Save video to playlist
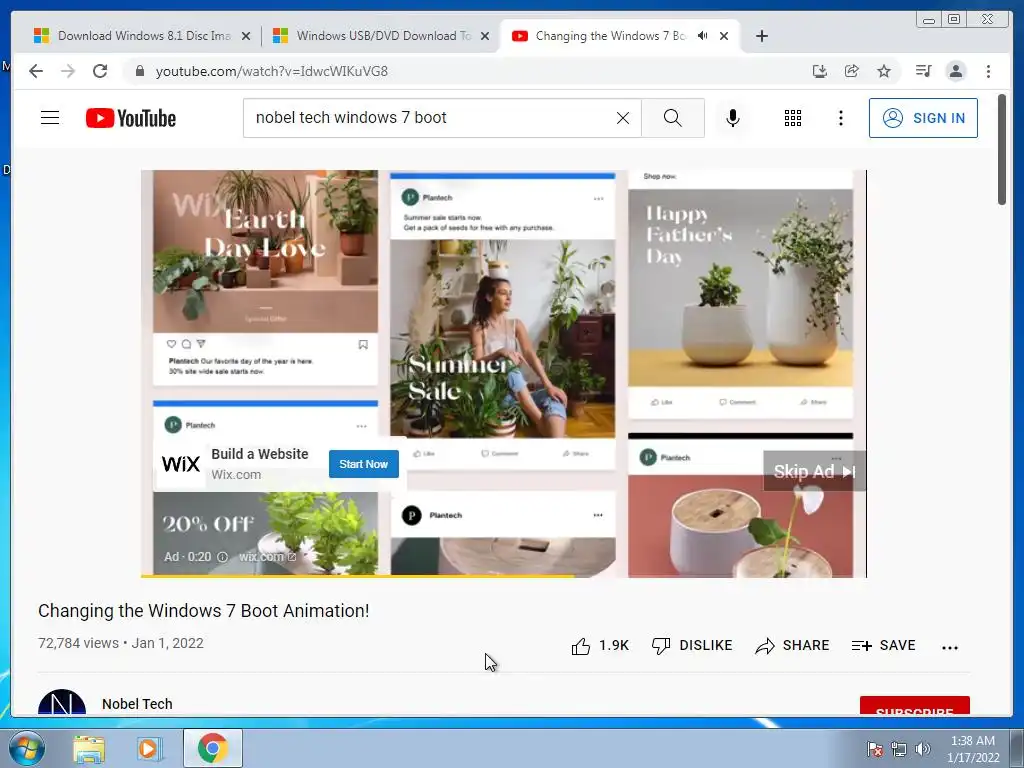This screenshot has width=1024, height=768. point(884,646)
